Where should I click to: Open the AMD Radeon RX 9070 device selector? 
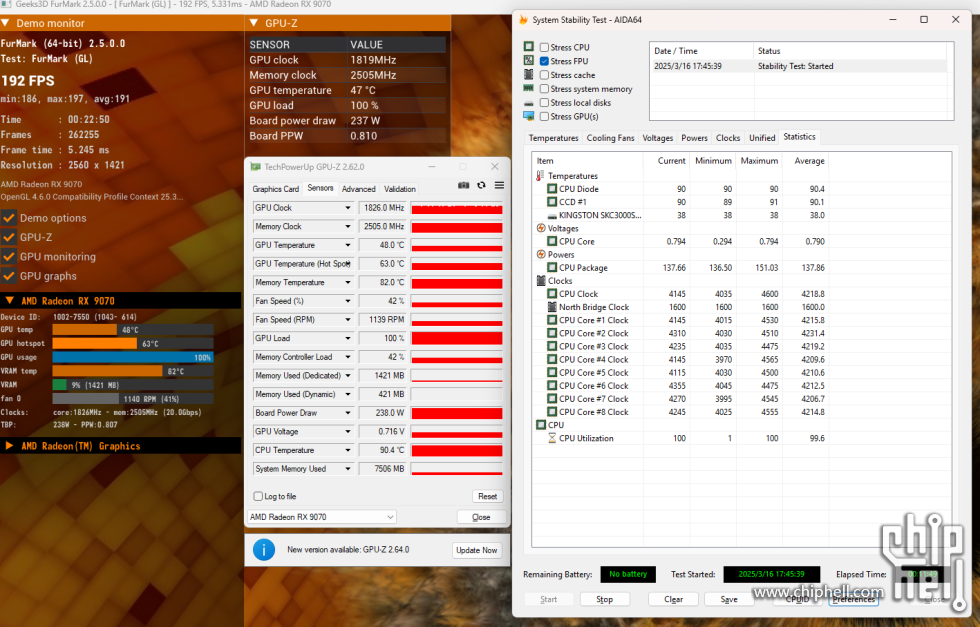tap(322, 517)
